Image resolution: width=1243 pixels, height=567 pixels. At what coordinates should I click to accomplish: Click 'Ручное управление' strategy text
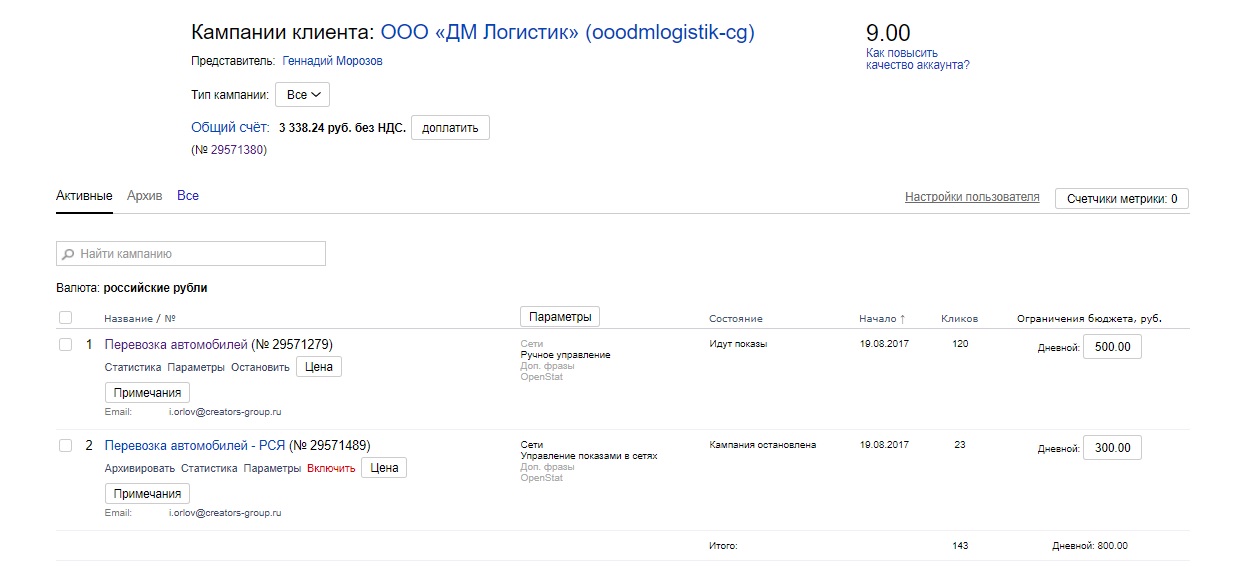(565, 355)
